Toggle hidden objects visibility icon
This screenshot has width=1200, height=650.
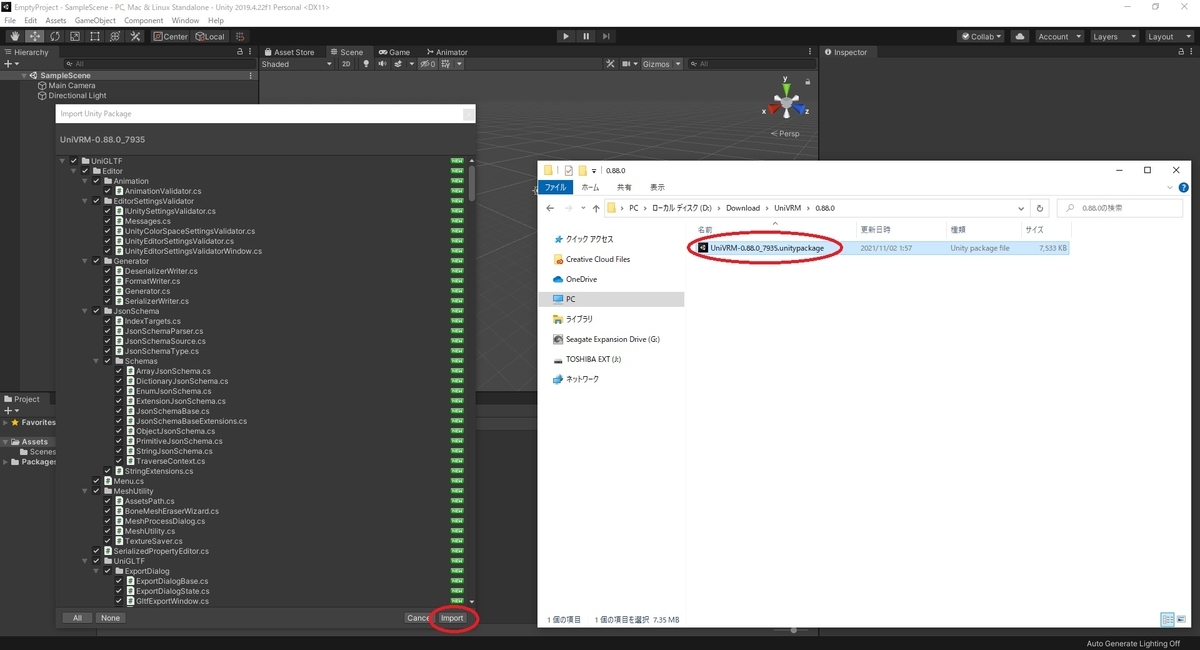tap(428, 64)
